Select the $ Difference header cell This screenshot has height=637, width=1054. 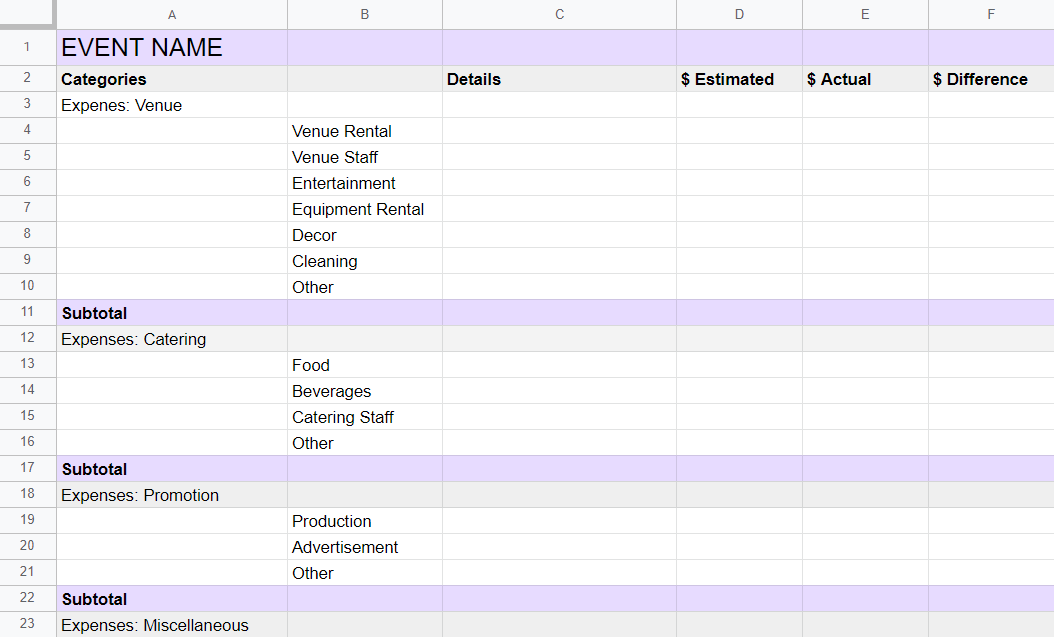991,79
